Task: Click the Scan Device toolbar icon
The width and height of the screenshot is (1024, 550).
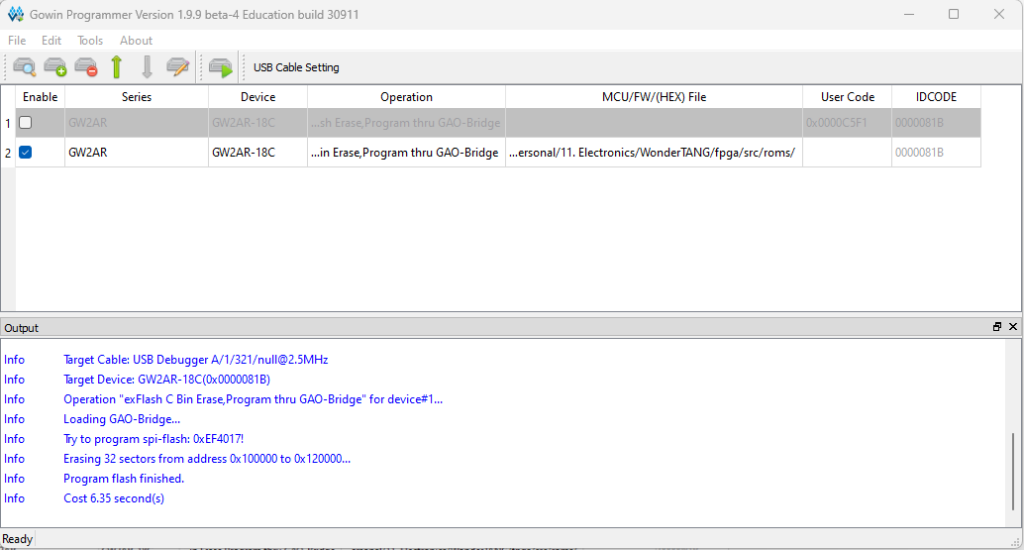Action: [25, 68]
